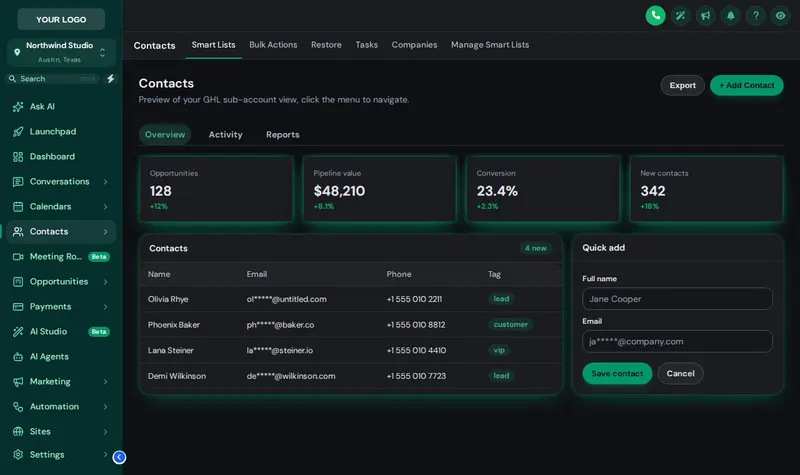Click the Save contact button
This screenshot has width=800, height=475.
[x=617, y=373]
